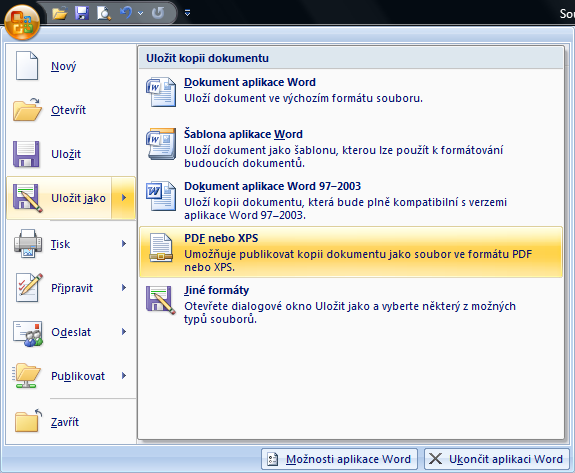Select the Připravit menu label
This screenshot has width=575, height=473.
[x=72, y=288]
